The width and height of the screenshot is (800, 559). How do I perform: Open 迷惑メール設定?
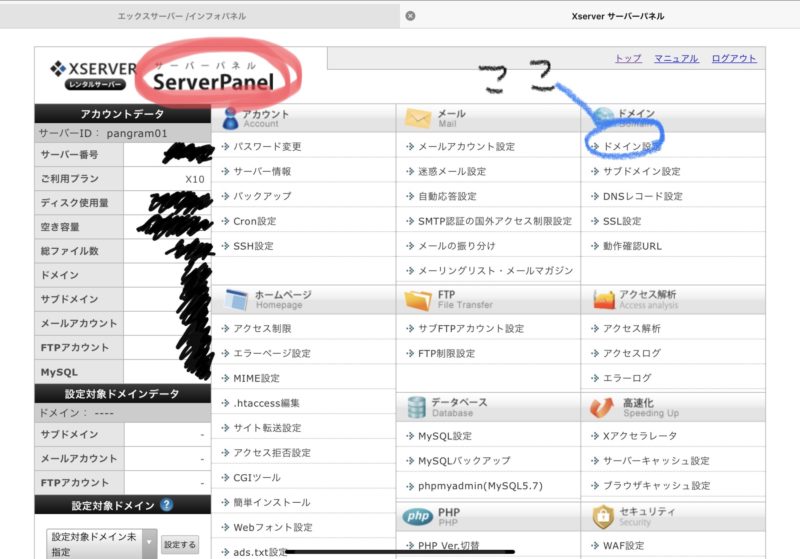[452, 171]
